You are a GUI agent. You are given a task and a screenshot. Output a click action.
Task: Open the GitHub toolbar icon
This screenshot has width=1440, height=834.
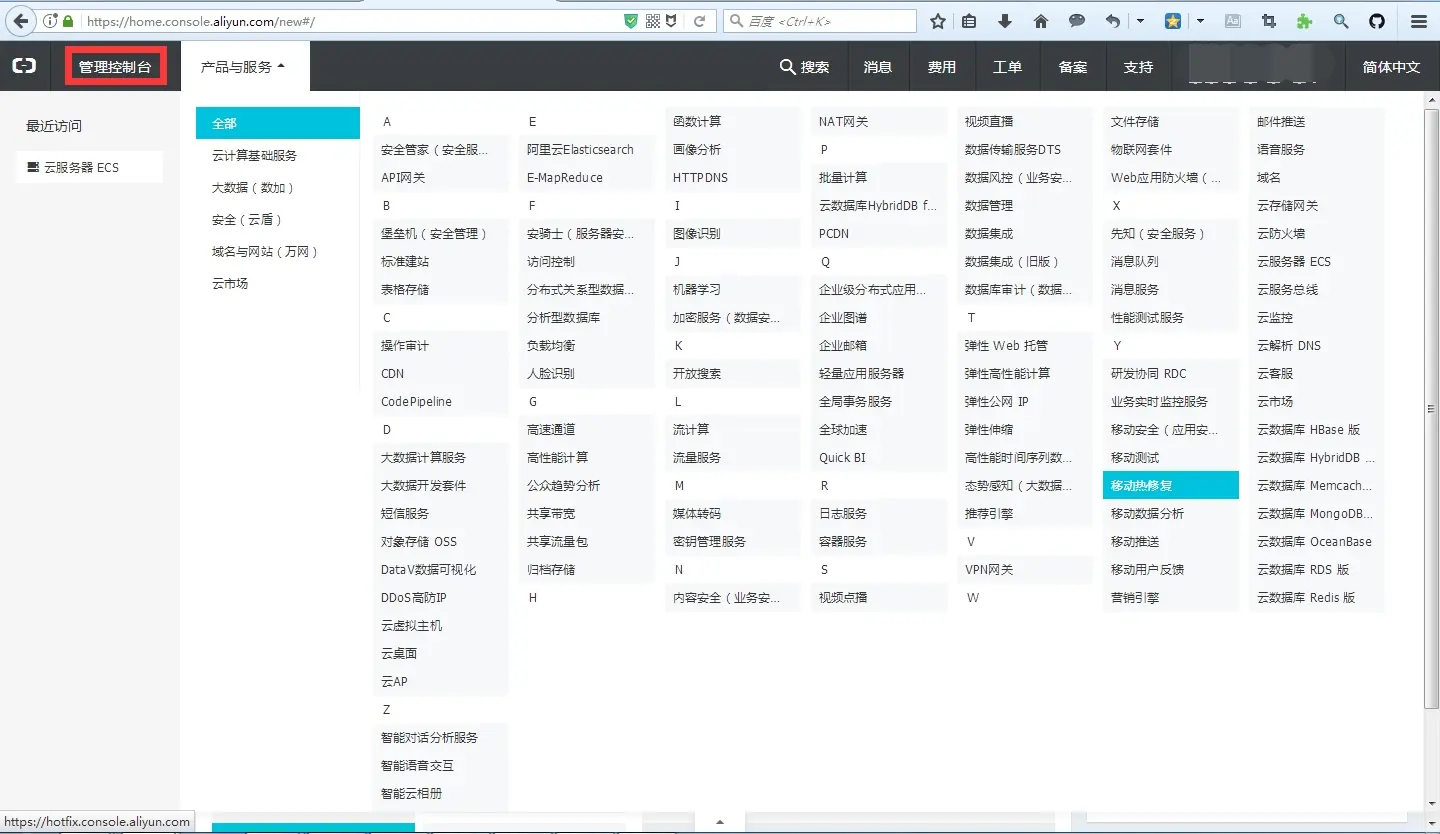point(1377,21)
